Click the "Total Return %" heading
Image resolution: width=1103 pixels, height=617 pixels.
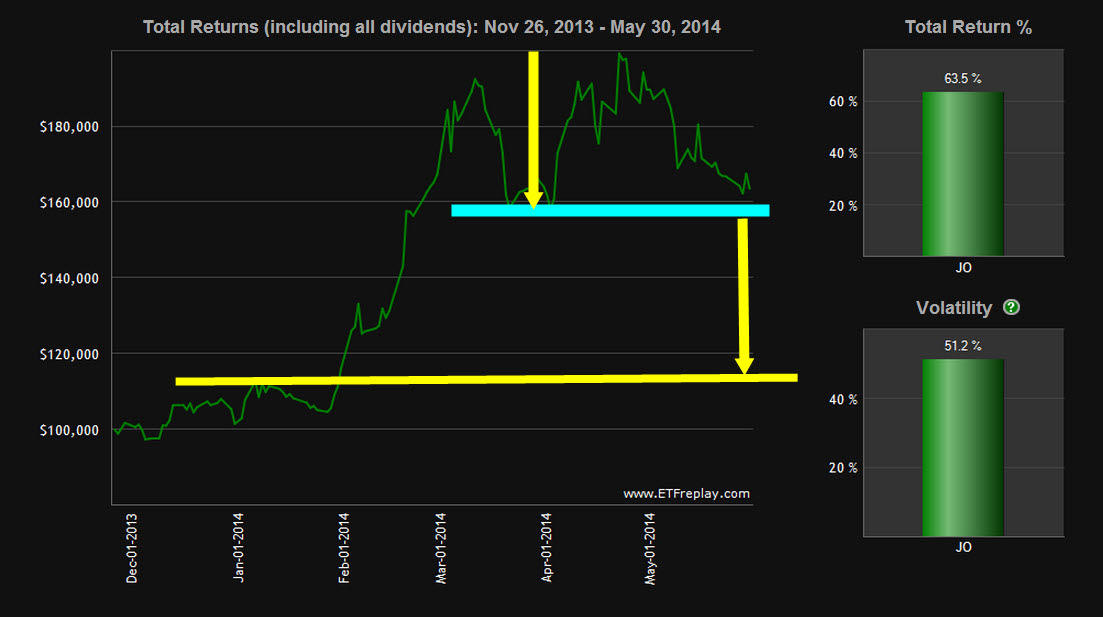coord(967,27)
